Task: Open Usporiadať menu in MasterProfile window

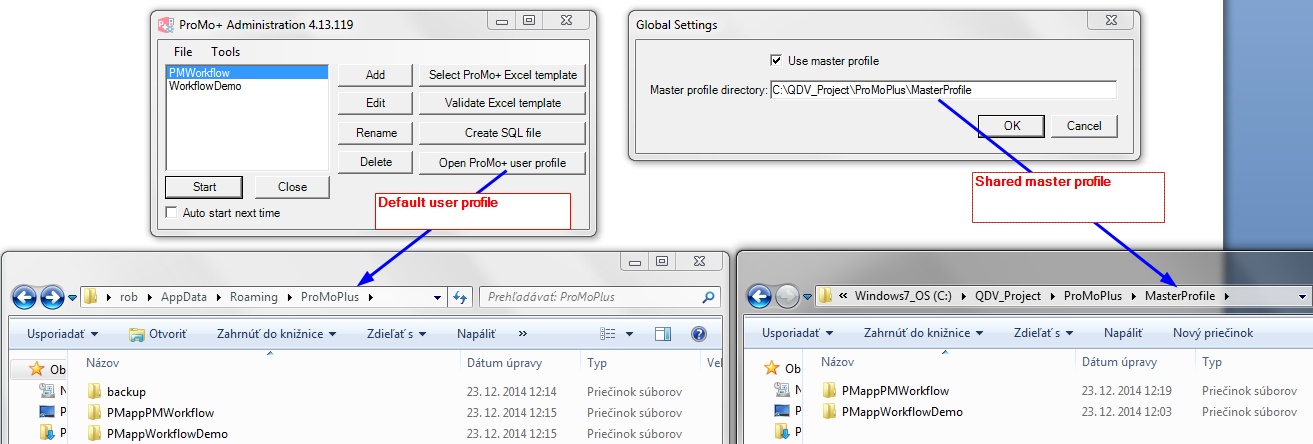Action: point(796,333)
